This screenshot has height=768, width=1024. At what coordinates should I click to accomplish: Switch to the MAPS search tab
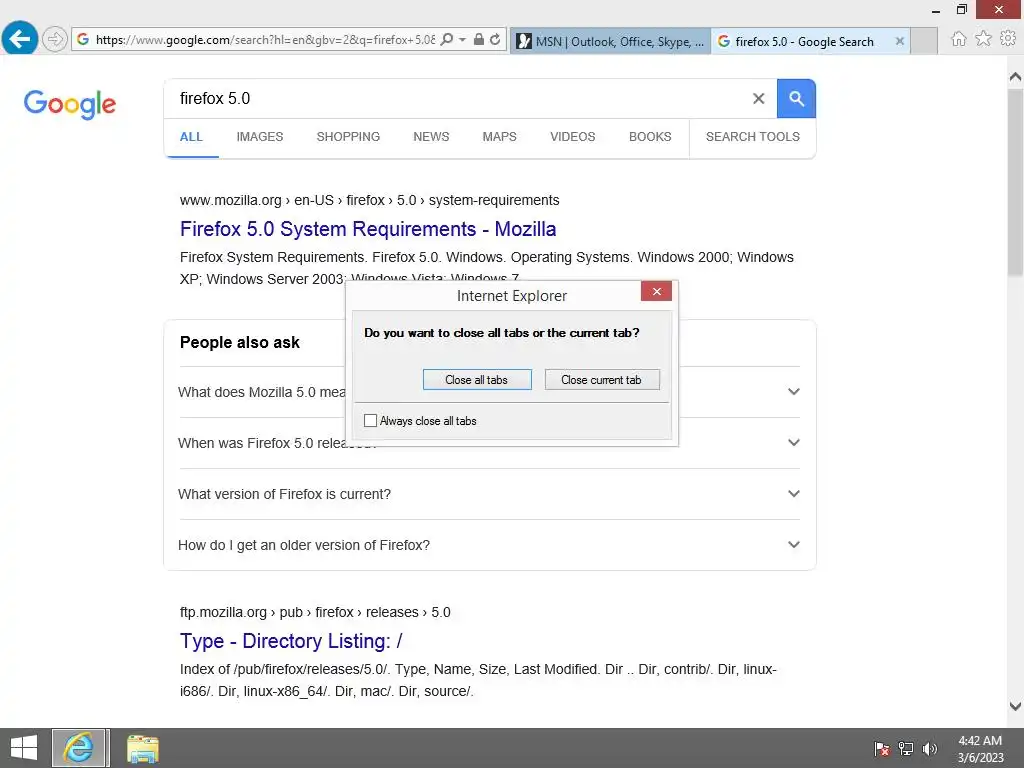tap(500, 137)
